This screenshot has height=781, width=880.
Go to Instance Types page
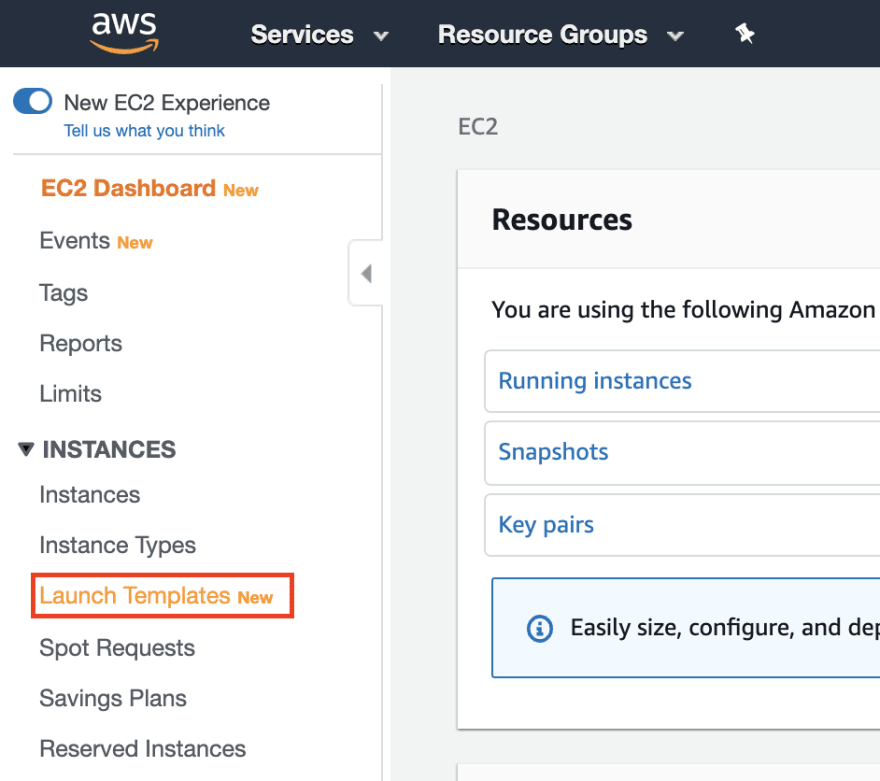click(x=117, y=545)
